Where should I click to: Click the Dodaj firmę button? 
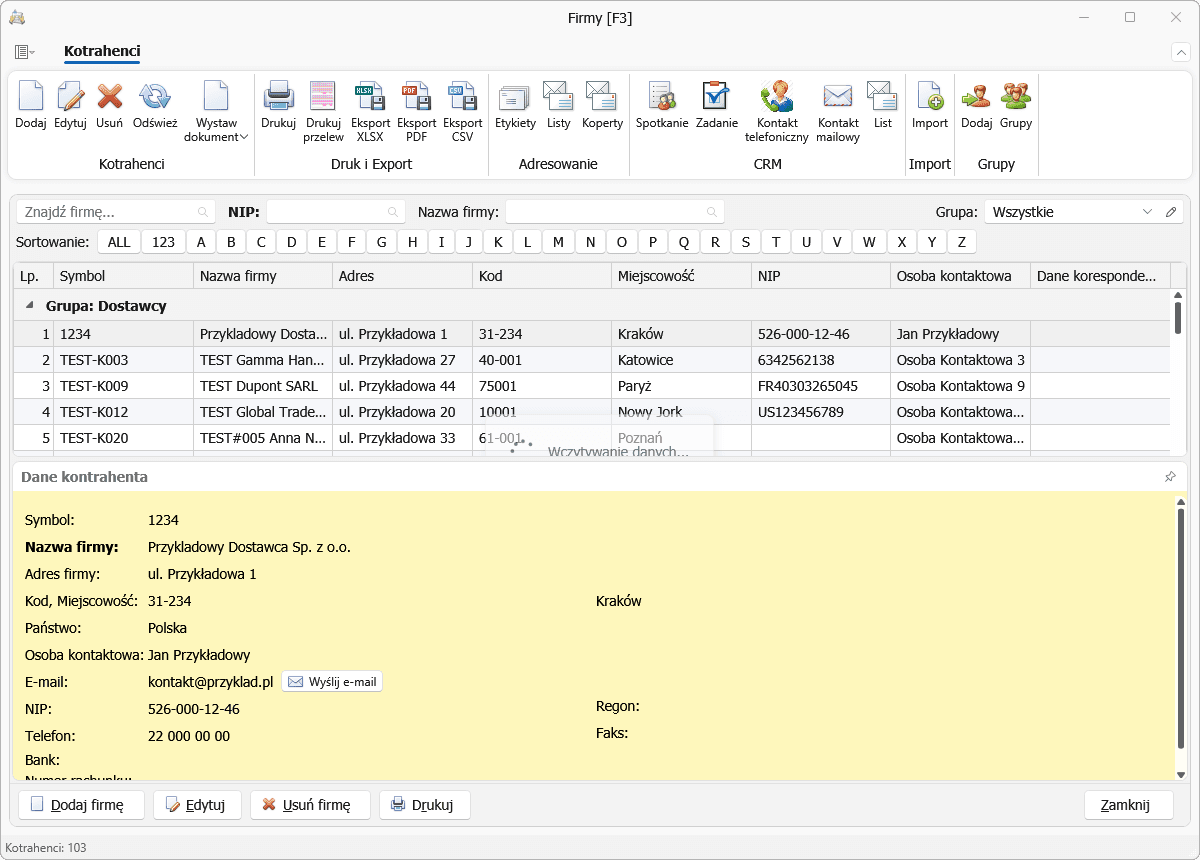click(82, 805)
